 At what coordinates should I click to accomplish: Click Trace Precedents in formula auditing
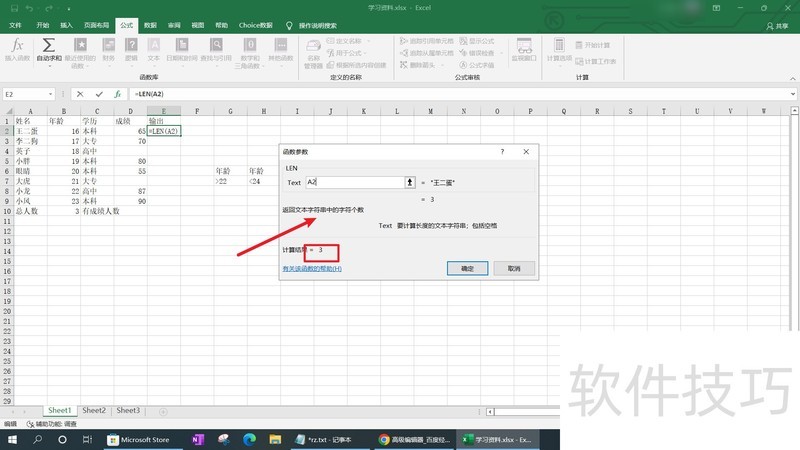[427, 41]
